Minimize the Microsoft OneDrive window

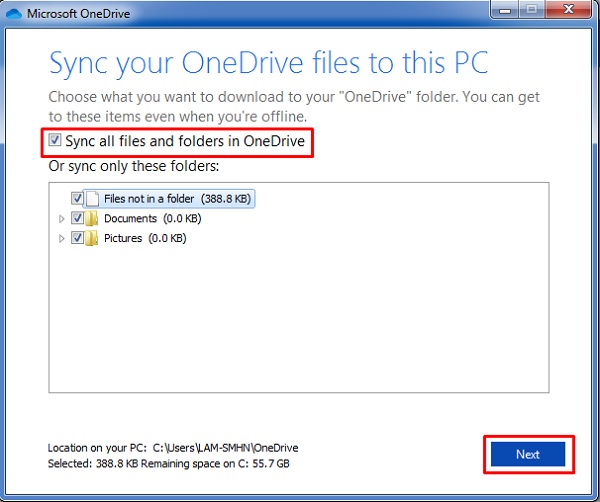click(505, 9)
